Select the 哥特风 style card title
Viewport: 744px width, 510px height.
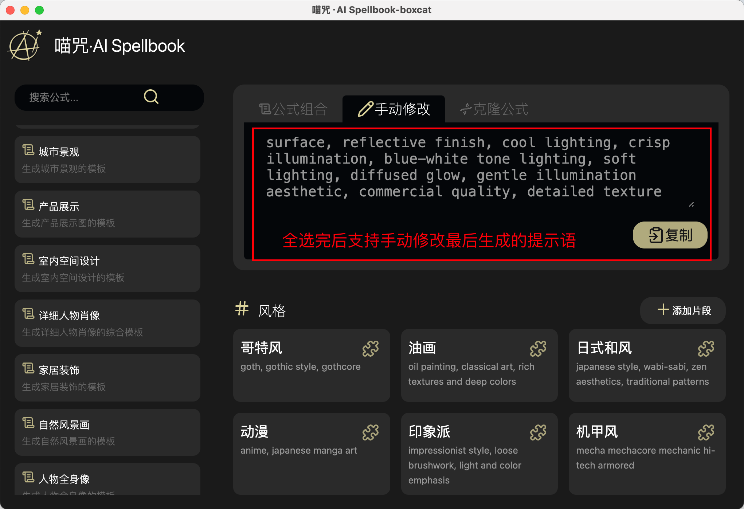(261, 348)
